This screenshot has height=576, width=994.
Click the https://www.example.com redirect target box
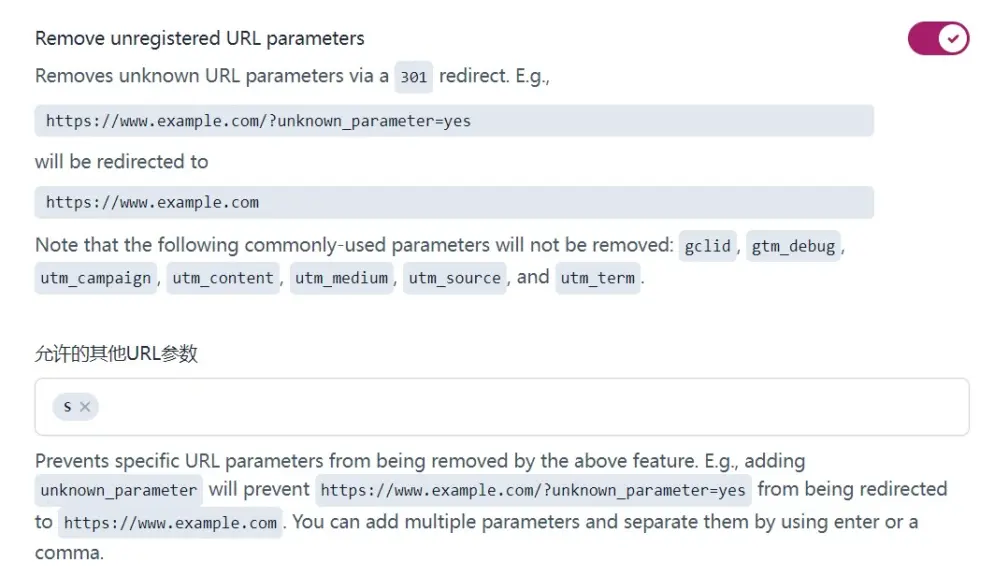[x=453, y=202]
